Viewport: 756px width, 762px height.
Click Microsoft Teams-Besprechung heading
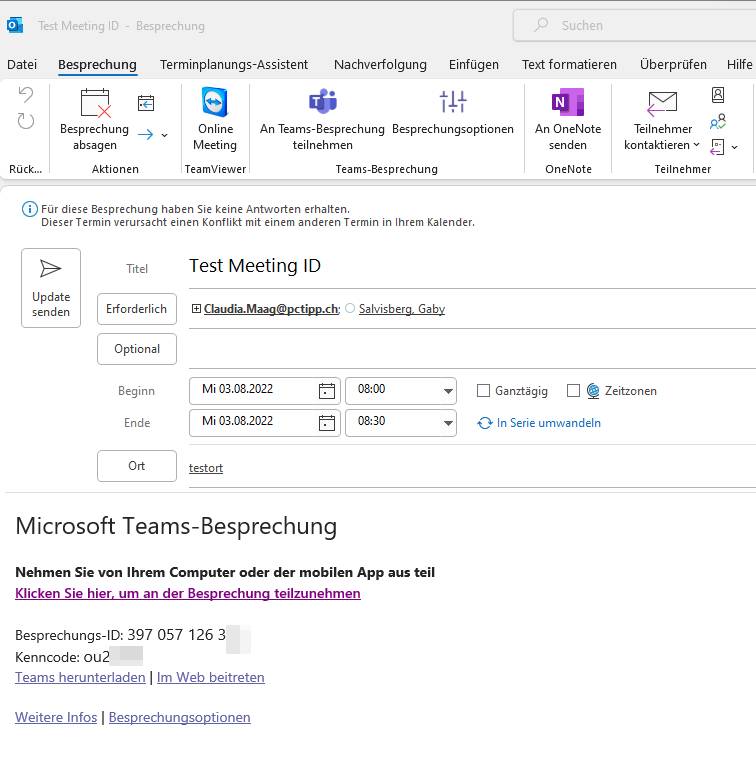point(176,526)
